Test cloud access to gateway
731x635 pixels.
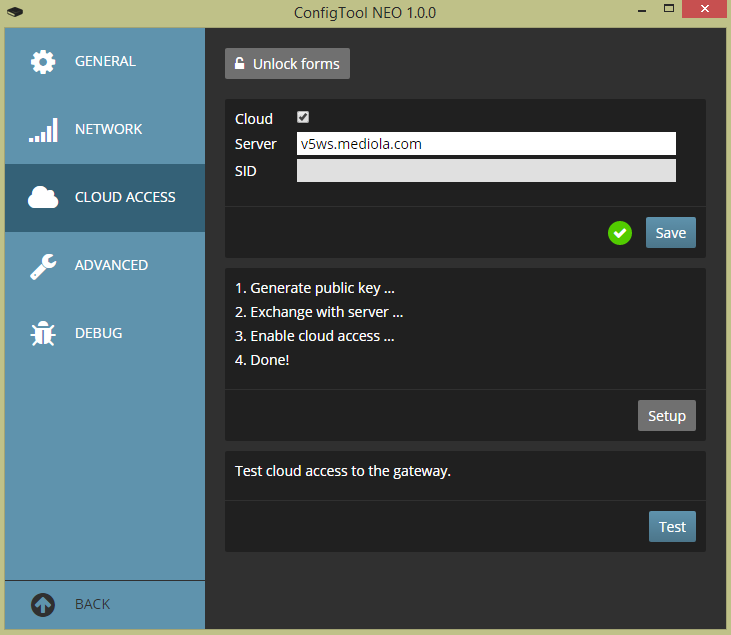tap(671, 527)
